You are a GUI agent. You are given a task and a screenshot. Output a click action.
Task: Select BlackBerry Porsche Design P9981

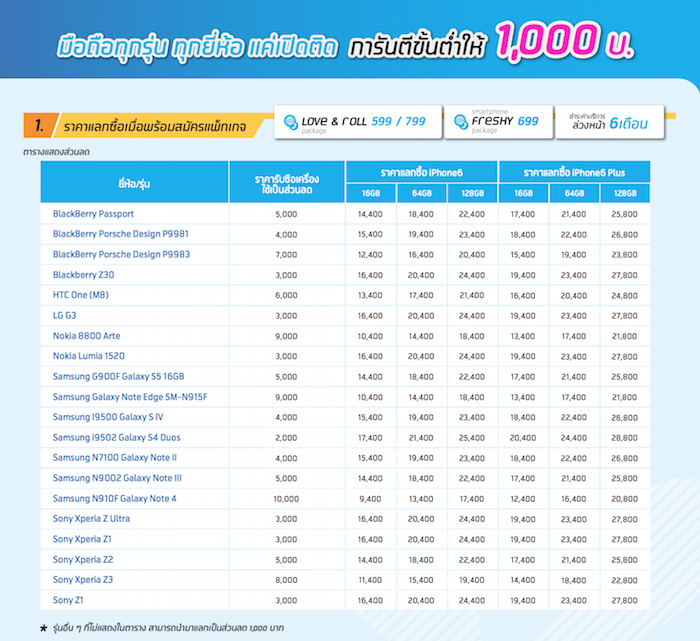[121, 234]
